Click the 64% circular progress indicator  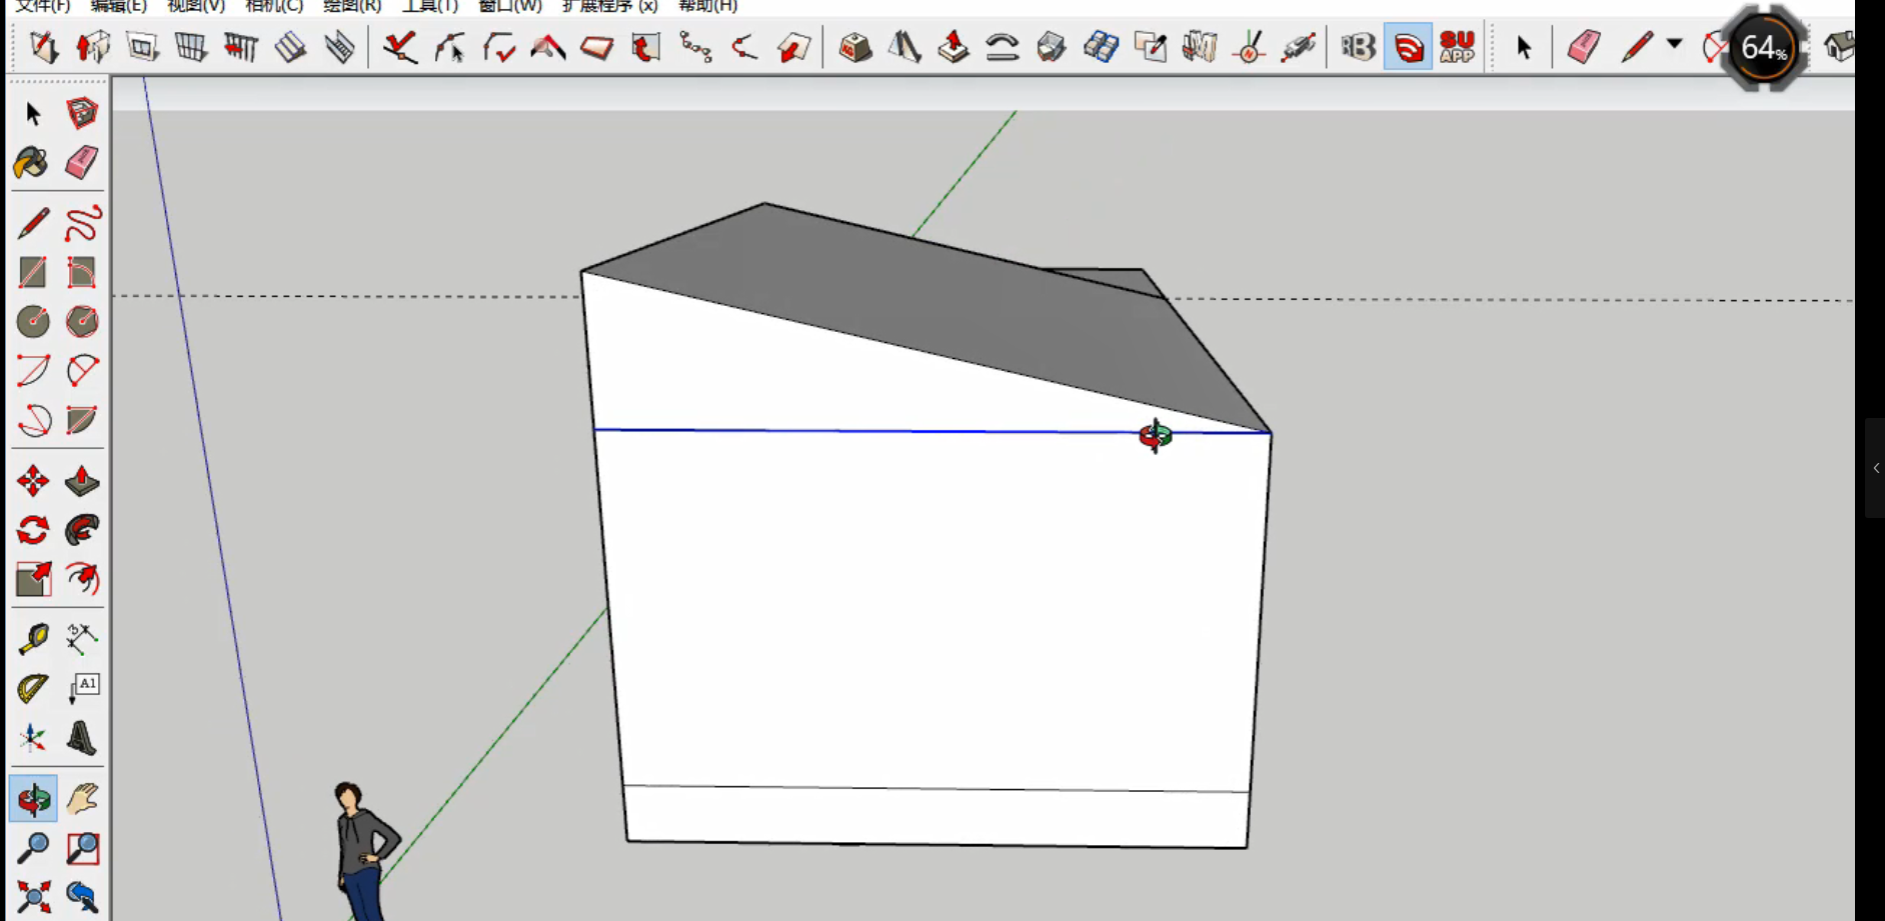tap(1764, 48)
